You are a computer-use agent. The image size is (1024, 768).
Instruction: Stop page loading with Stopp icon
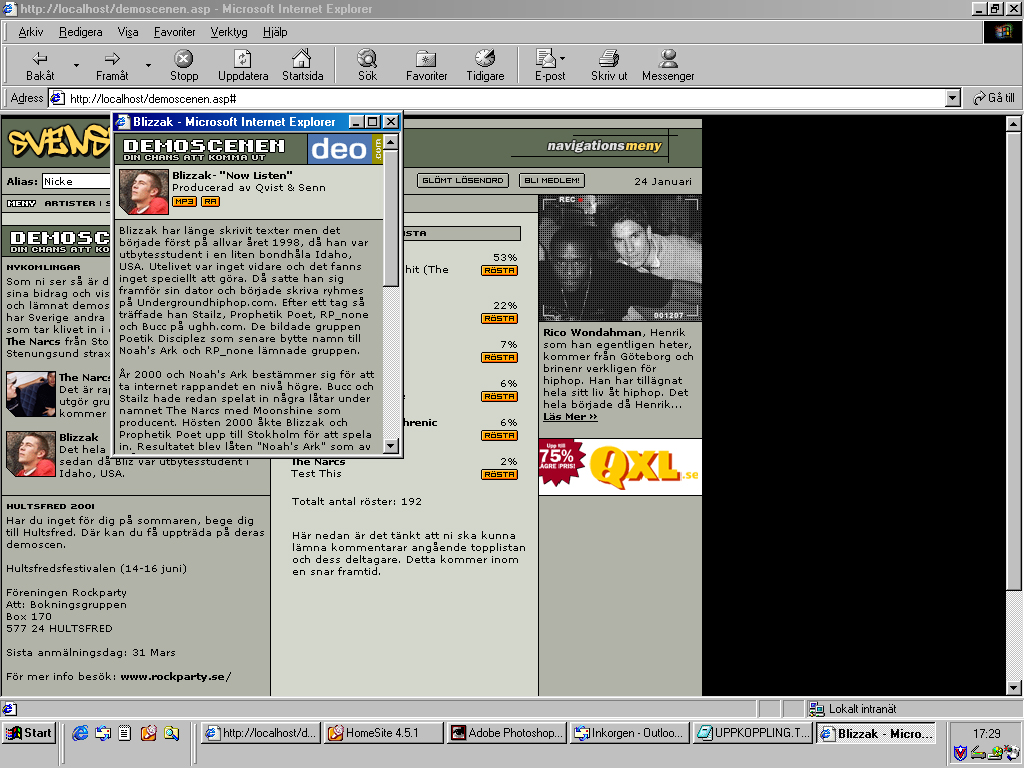pyautogui.click(x=184, y=59)
